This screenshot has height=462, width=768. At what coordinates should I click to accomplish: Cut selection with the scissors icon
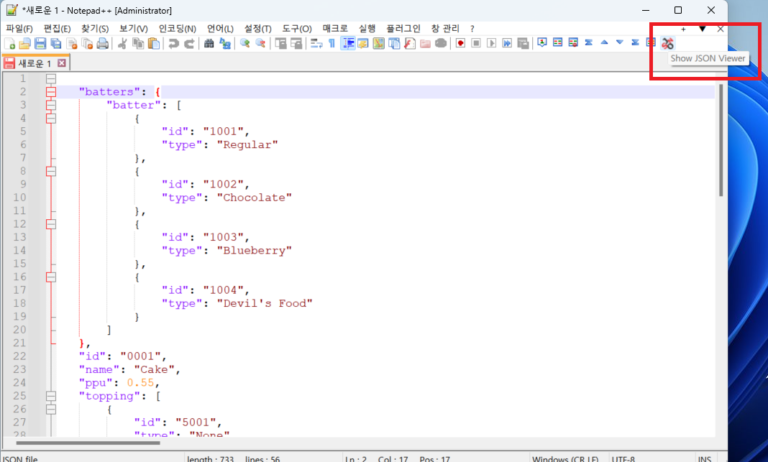122,44
